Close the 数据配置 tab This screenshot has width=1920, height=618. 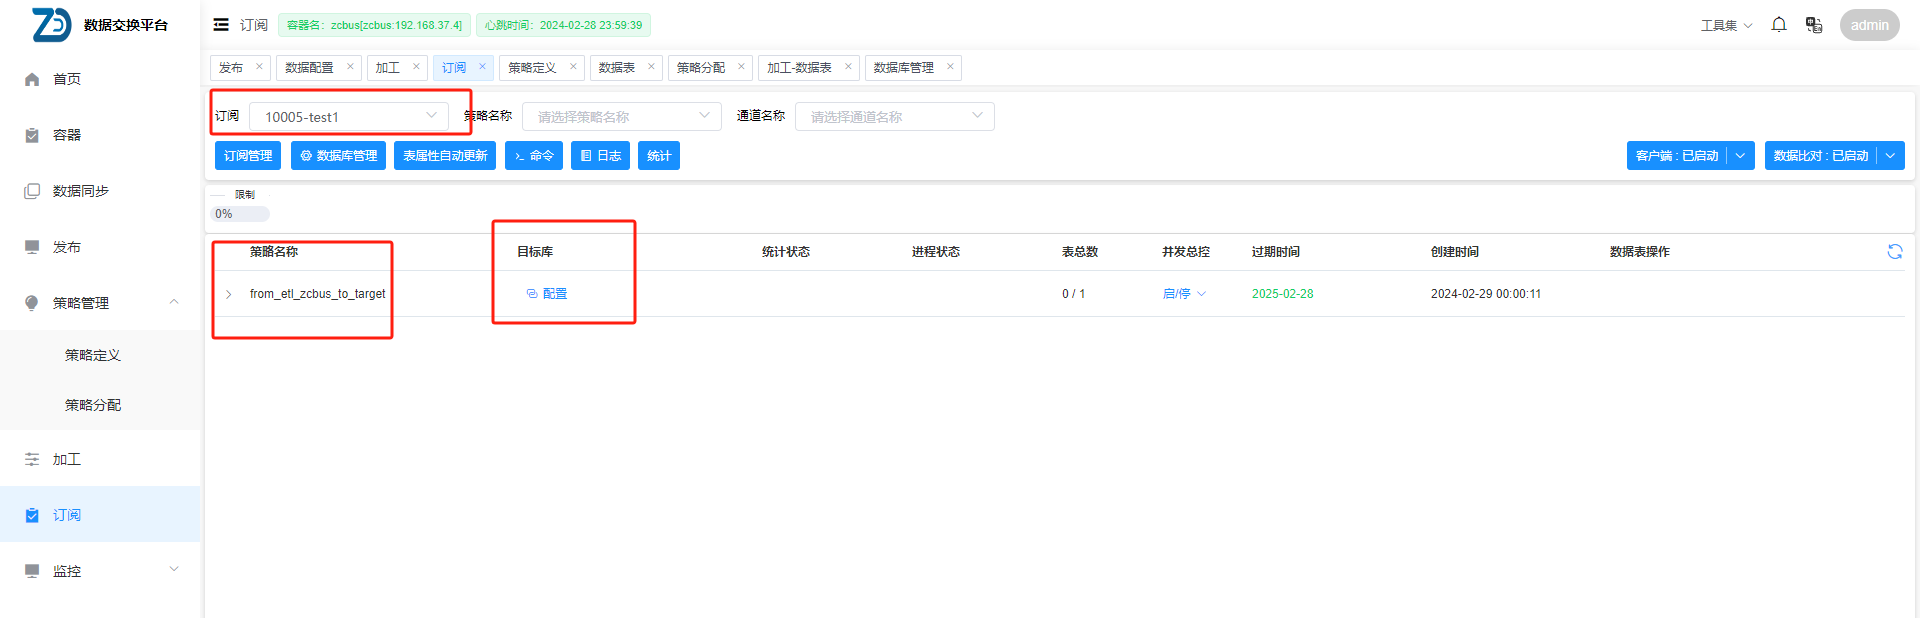tap(350, 67)
